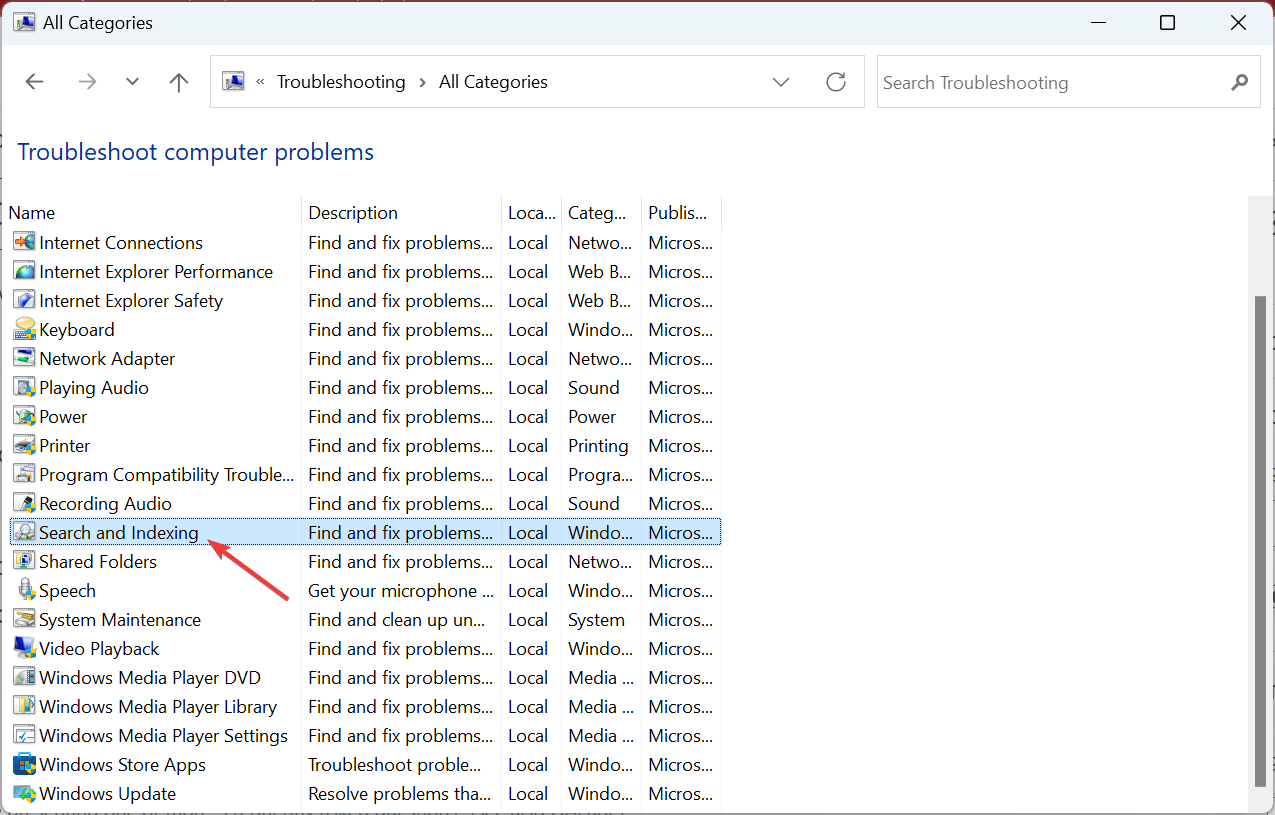
Task: Select the Shared Folders icon
Action: (x=24, y=561)
